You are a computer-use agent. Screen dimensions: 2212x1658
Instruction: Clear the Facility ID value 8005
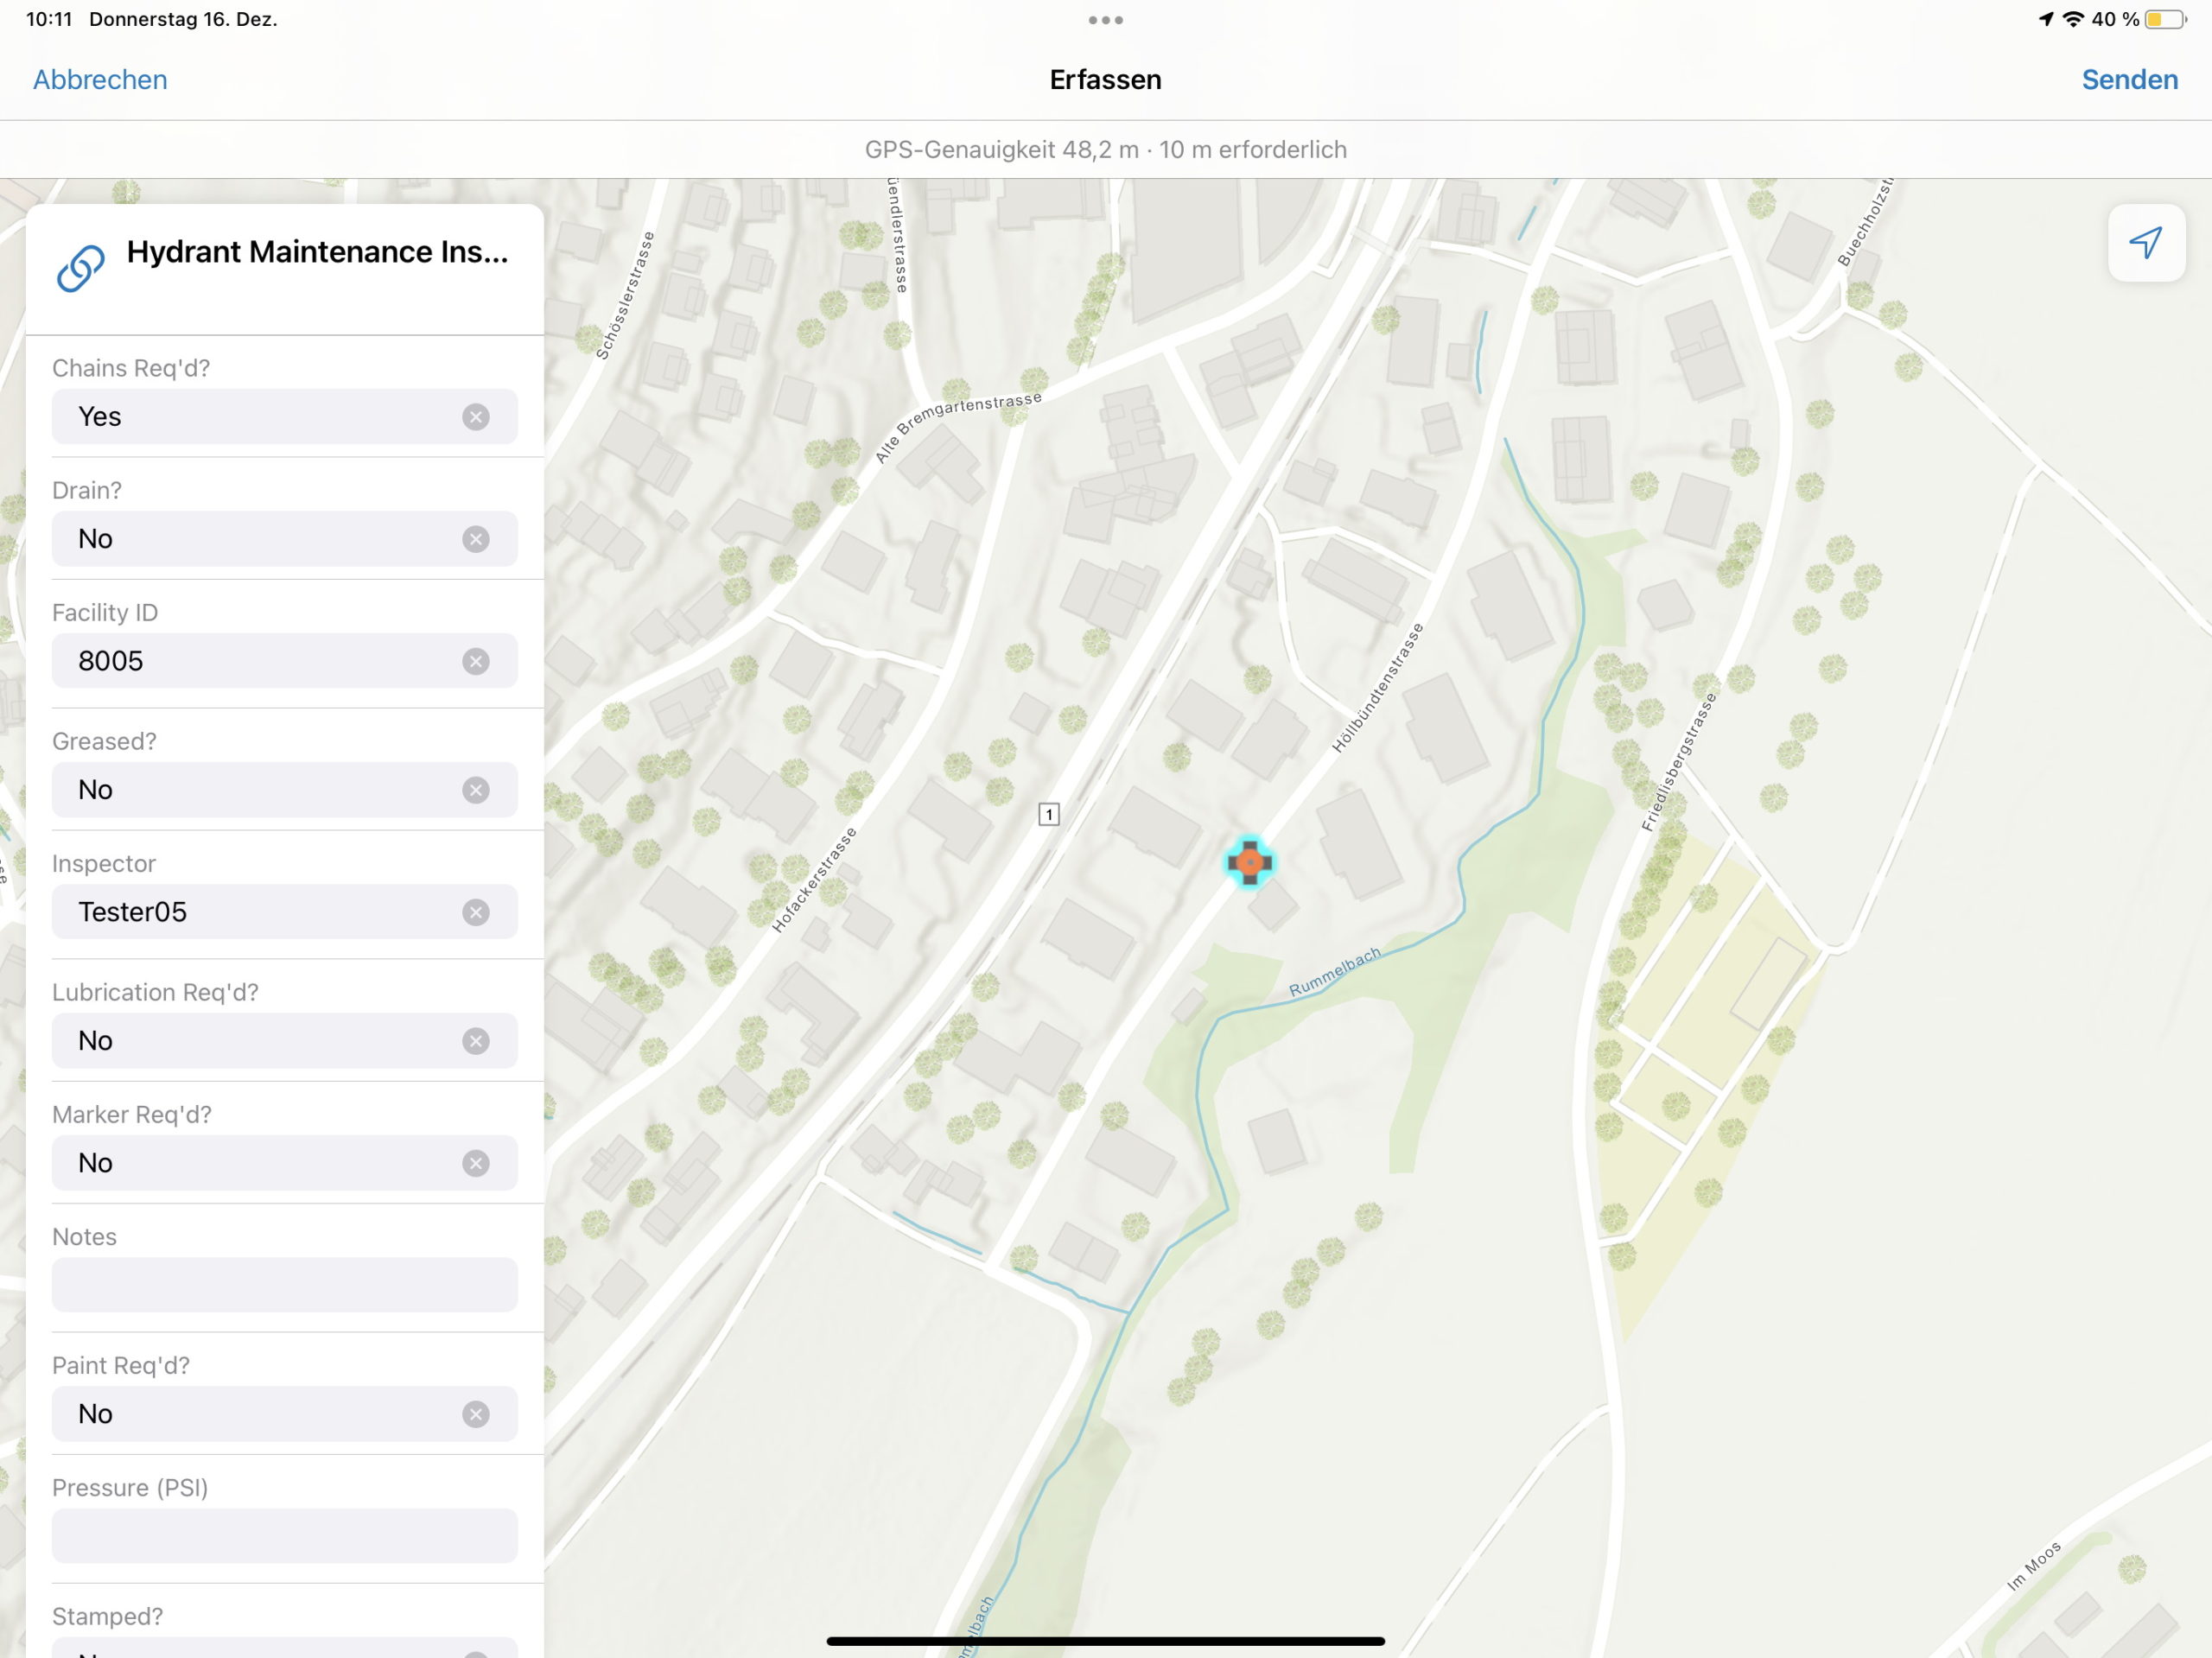(478, 661)
